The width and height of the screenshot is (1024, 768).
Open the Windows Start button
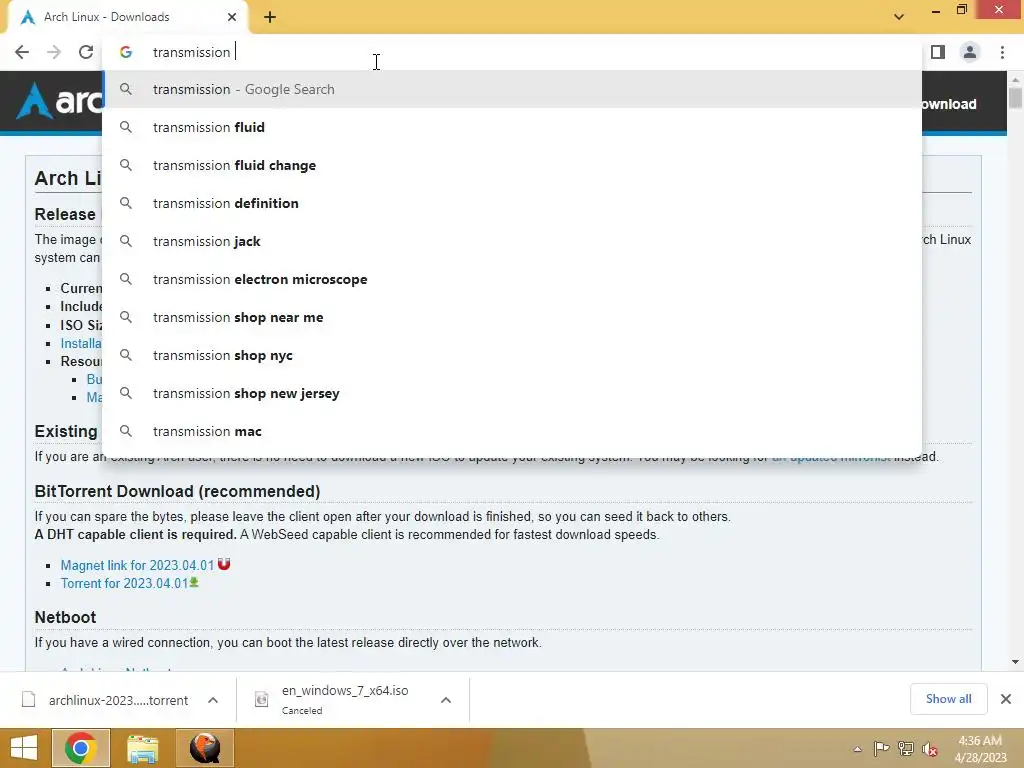(x=24, y=748)
